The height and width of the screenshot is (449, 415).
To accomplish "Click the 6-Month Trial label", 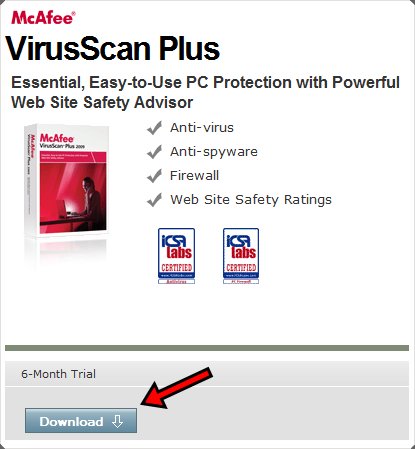I will coord(58,374).
